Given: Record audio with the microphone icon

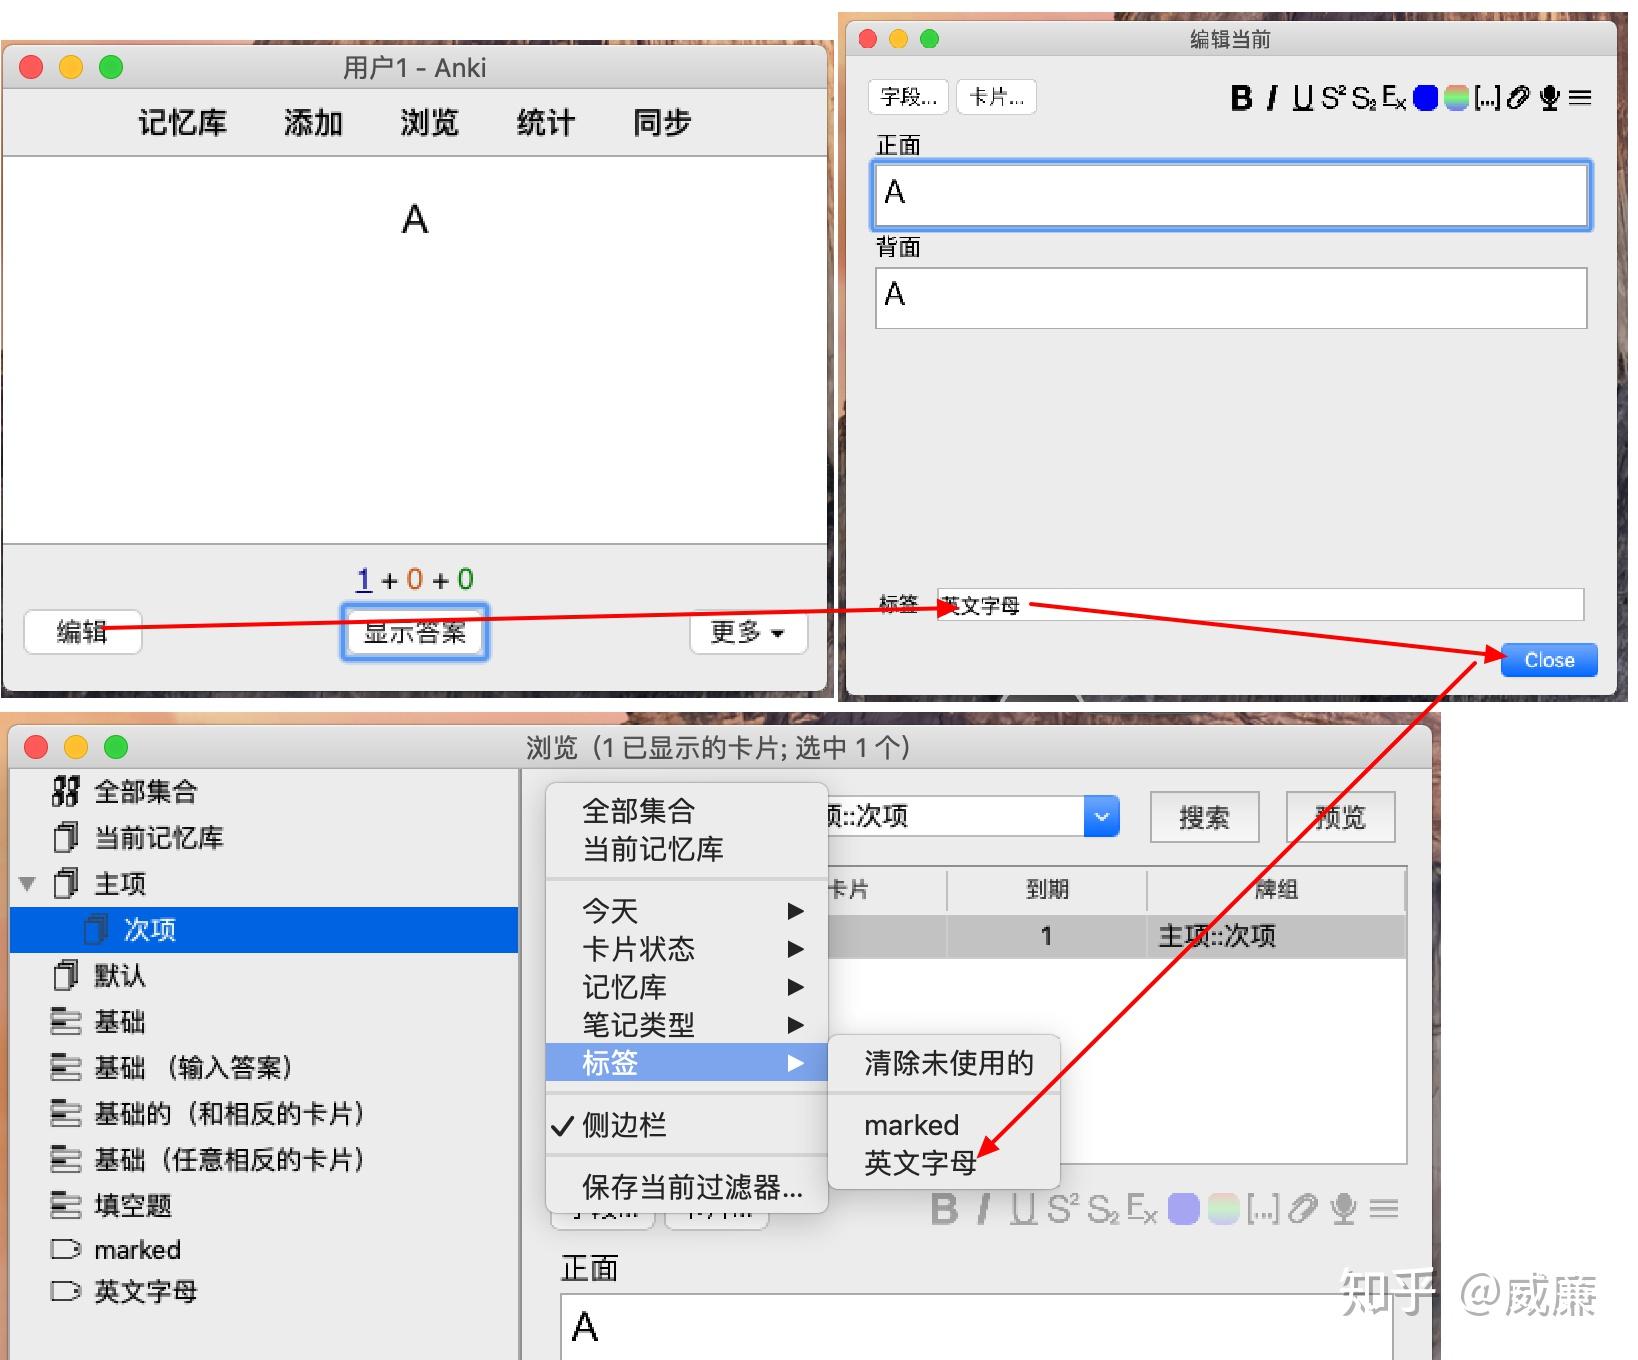Looking at the screenshot, I should point(1550,97).
